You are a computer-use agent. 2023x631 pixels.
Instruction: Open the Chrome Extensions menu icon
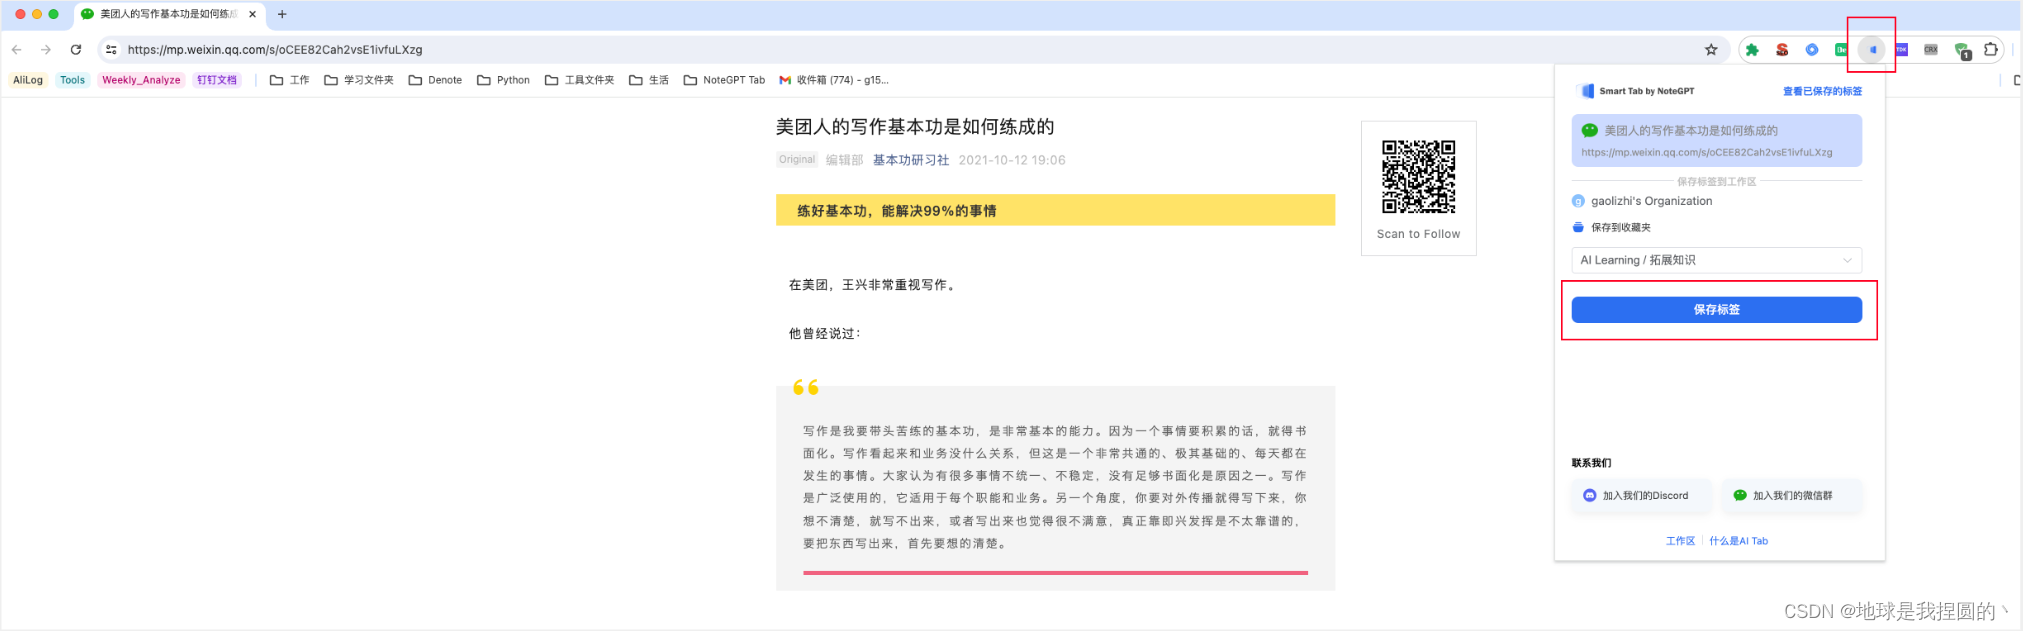coord(1991,49)
